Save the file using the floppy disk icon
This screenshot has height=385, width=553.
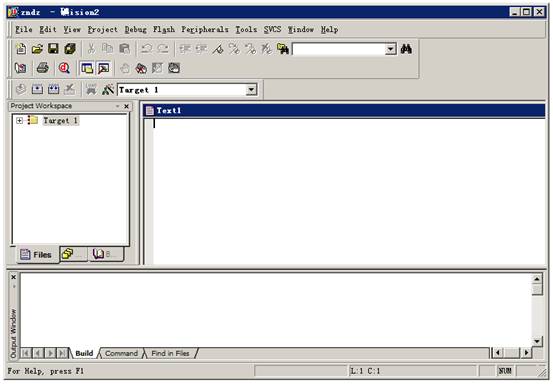[x=53, y=49]
